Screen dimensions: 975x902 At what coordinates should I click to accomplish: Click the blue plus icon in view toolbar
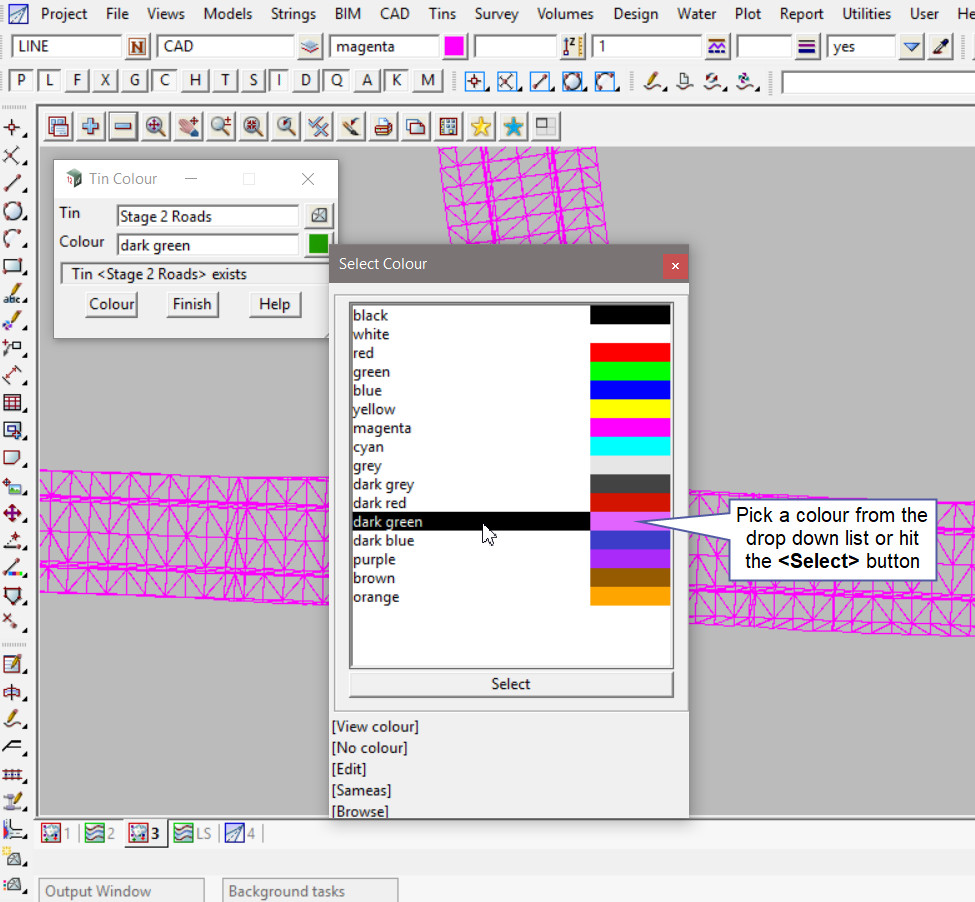[91, 126]
